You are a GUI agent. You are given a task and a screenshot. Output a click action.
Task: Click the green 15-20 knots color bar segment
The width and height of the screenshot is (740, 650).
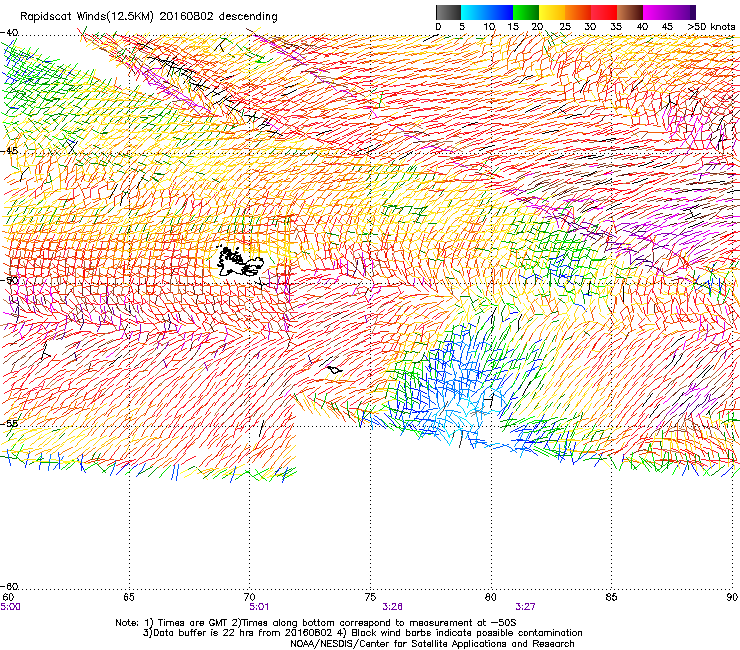[x=526, y=12]
